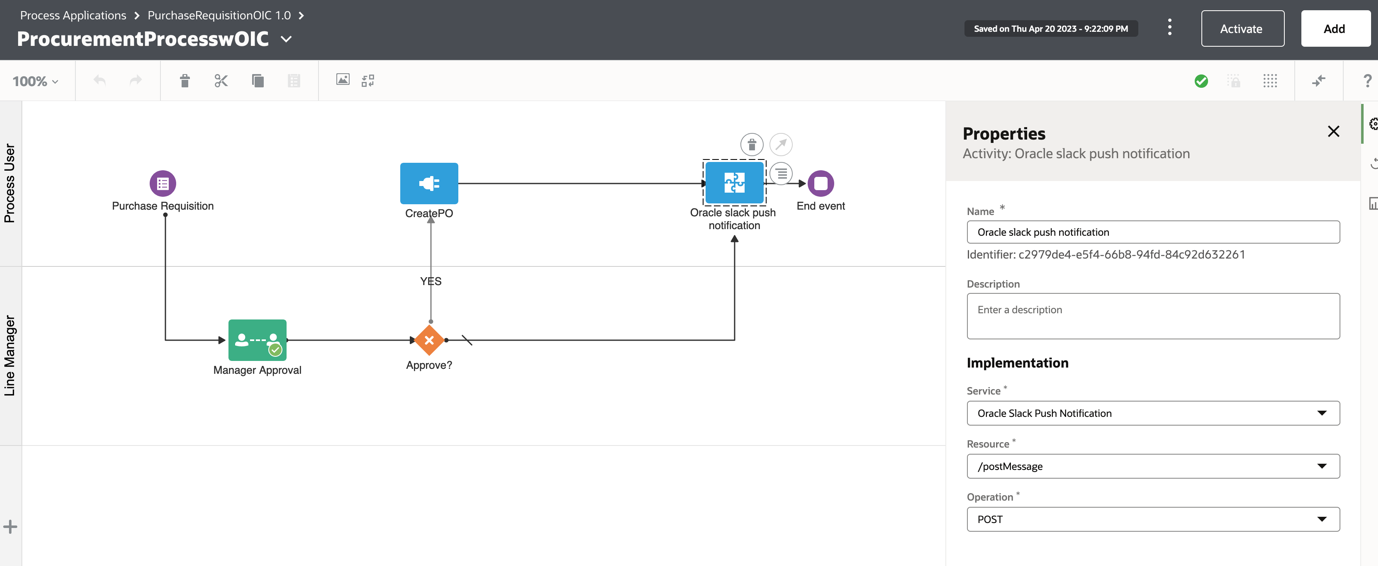Click the green validation checkmark icon
Image resolution: width=1378 pixels, height=566 pixels.
point(1201,81)
